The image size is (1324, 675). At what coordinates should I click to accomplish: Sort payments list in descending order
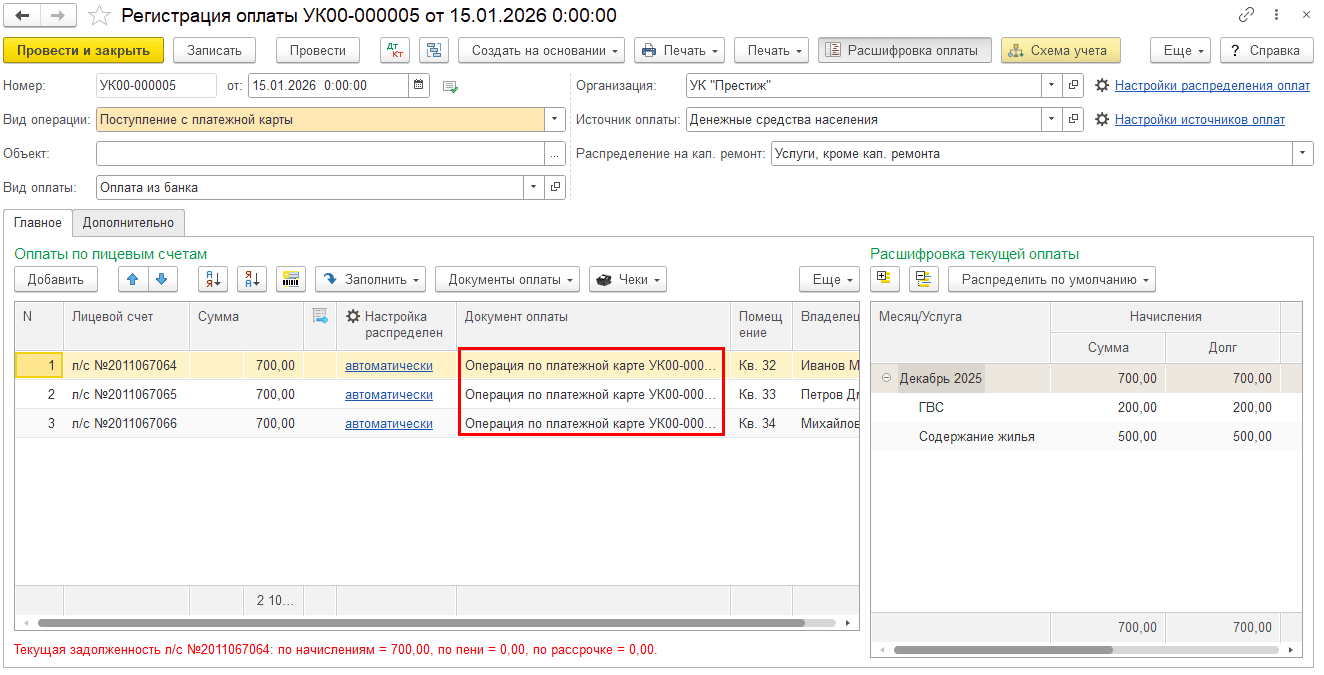251,279
